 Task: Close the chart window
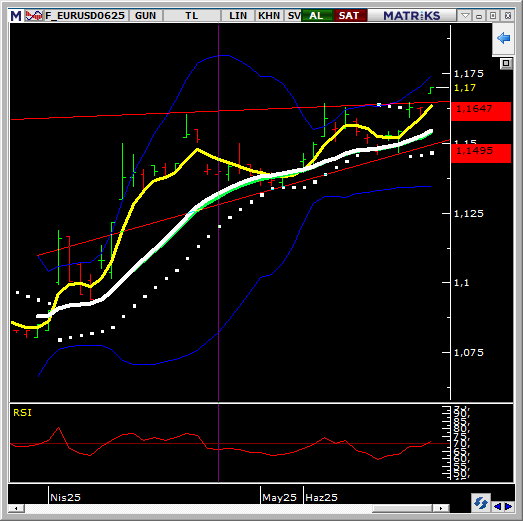508,16
